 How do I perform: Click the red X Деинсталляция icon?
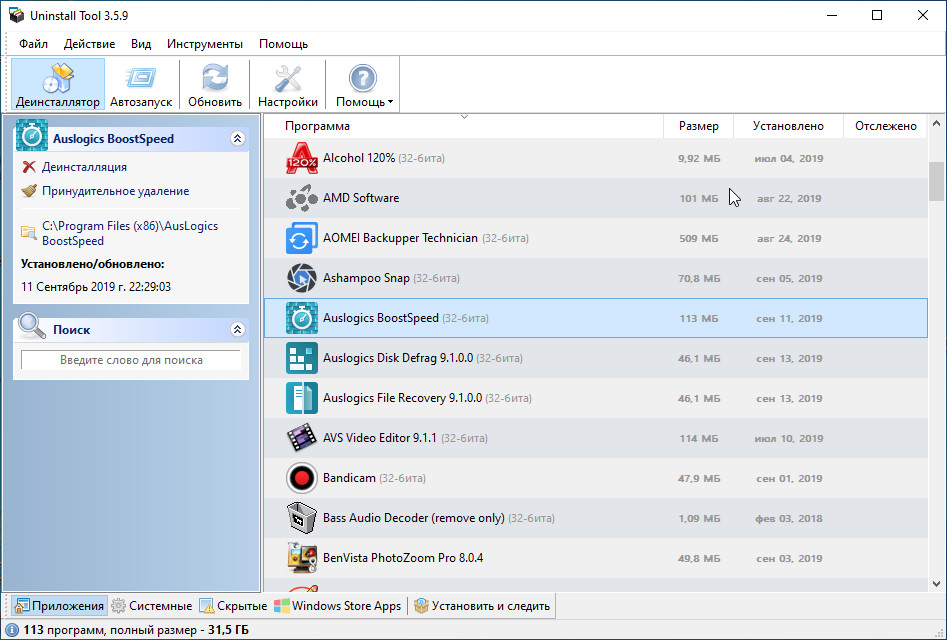28,167
